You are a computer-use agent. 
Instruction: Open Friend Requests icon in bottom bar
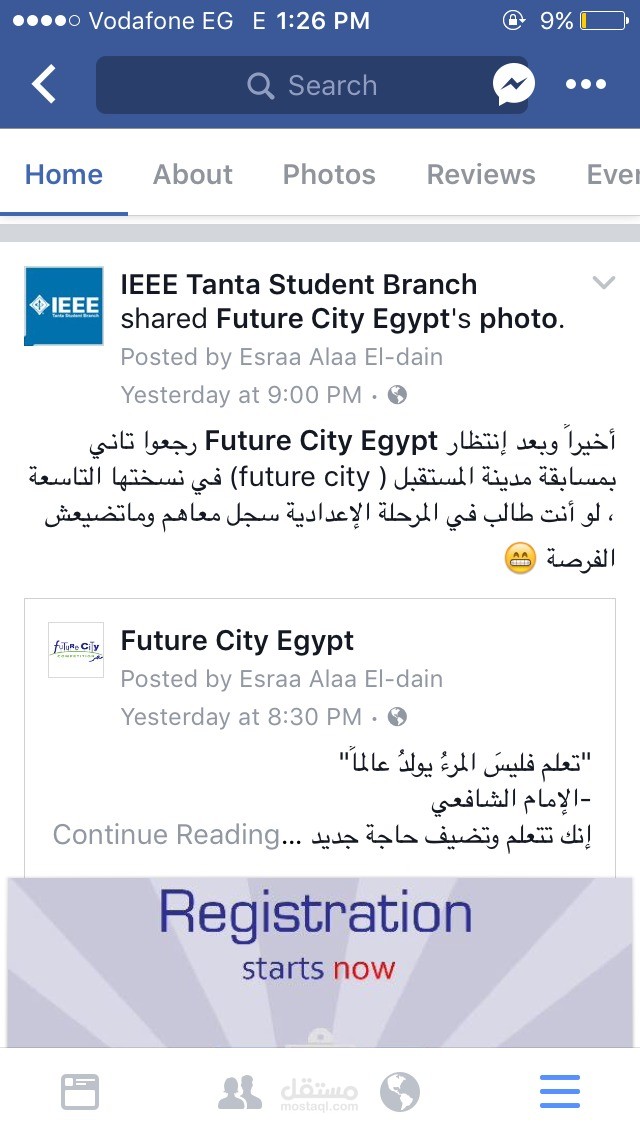pos(240,1092)
